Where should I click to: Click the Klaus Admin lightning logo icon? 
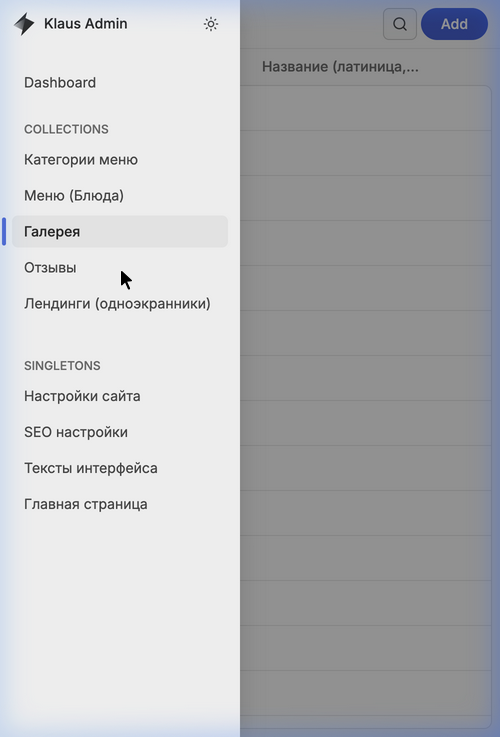[24, 24]
